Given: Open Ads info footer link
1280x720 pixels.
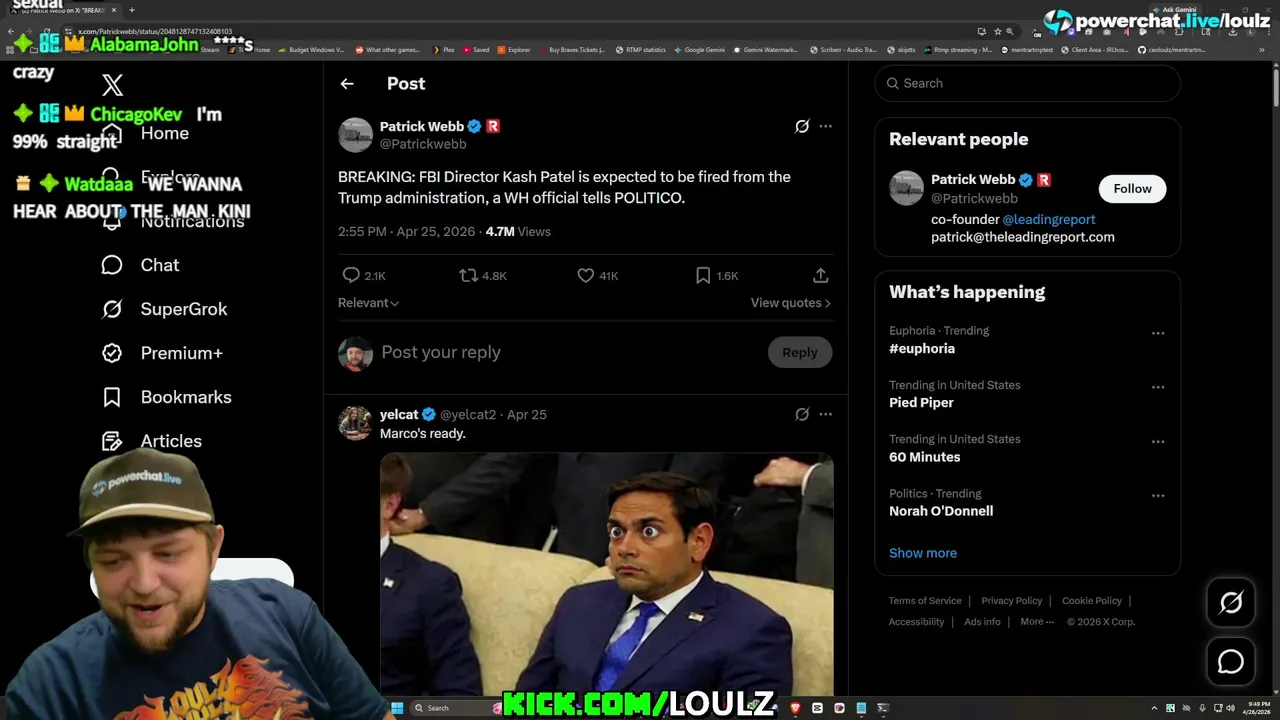Looking at the screenshot, I should point(982,622).
